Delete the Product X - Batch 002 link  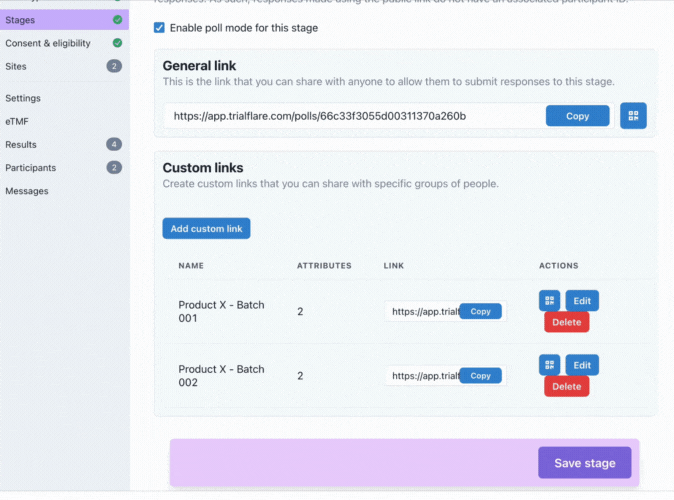click(x=566, y=386)
